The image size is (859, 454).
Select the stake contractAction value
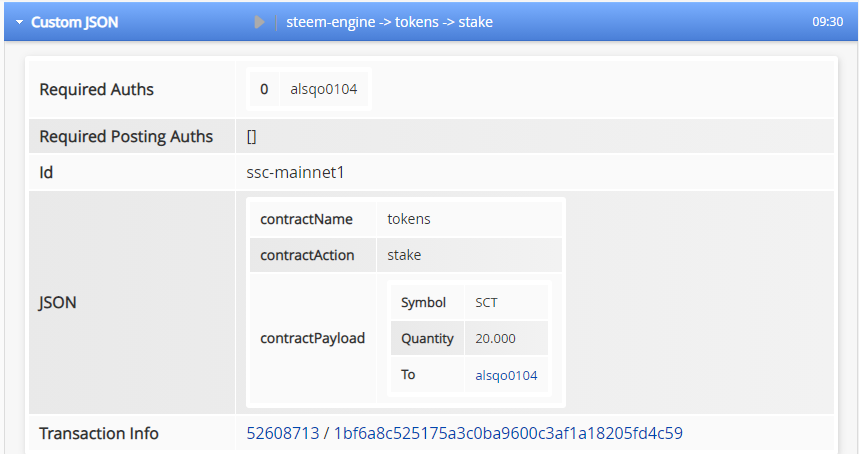pyautogui.click(x=404, y=255)
